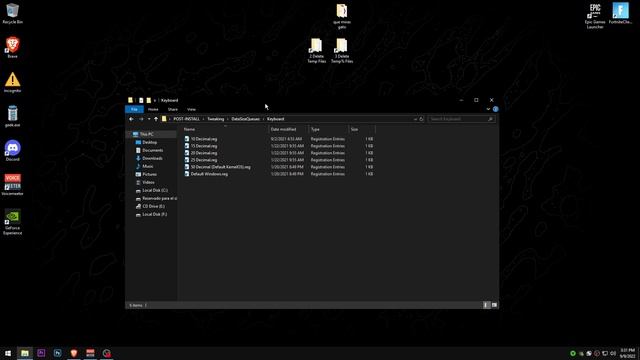Open Brave browser from the taskbar
Screen dimensions: 640x360
74,353
